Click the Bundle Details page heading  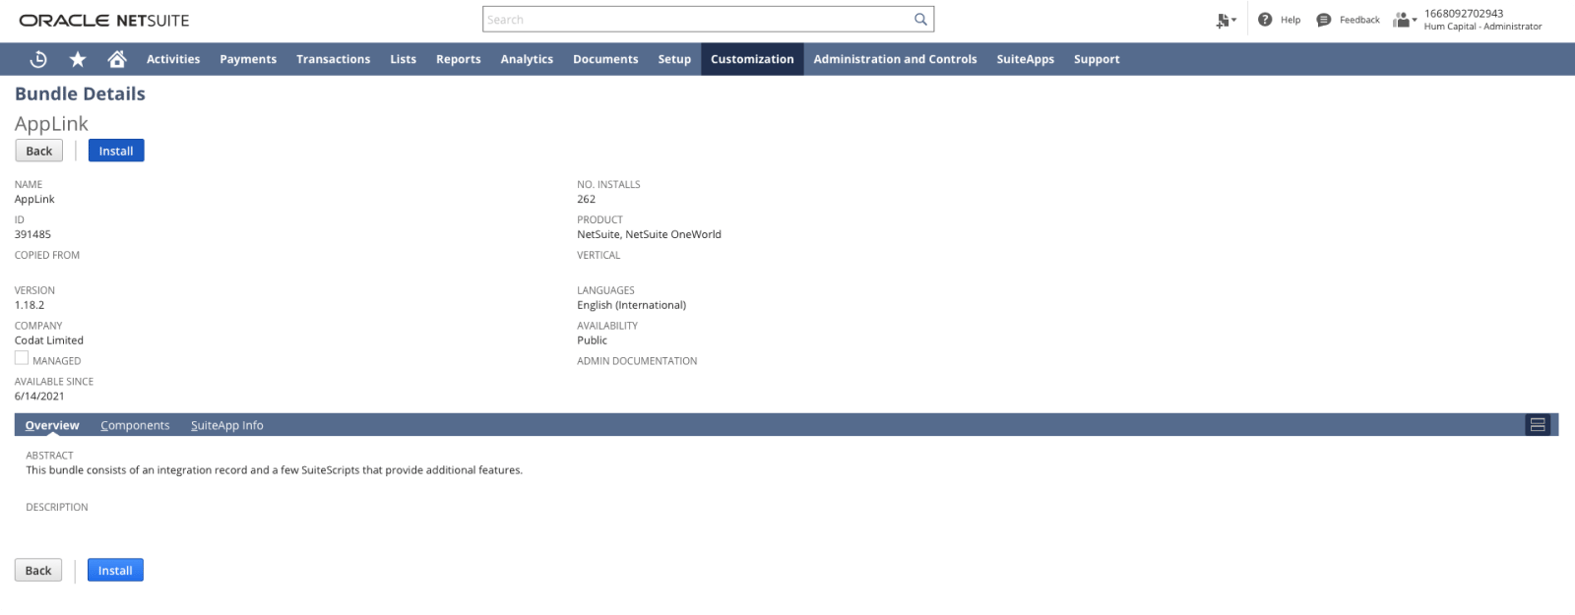[x=80, y=94]
